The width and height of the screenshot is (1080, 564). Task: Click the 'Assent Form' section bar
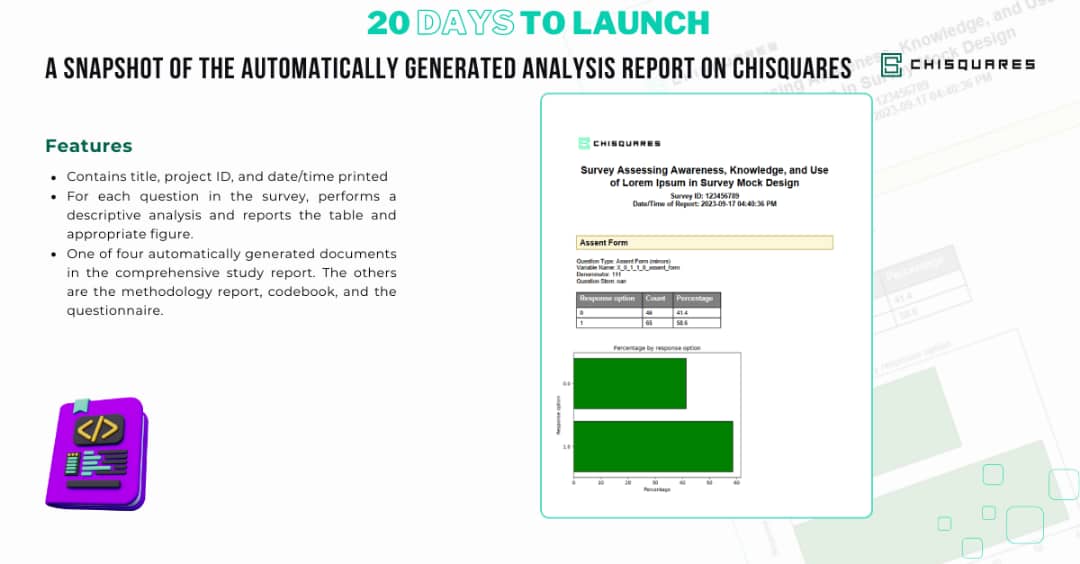[x=704, y=242]
